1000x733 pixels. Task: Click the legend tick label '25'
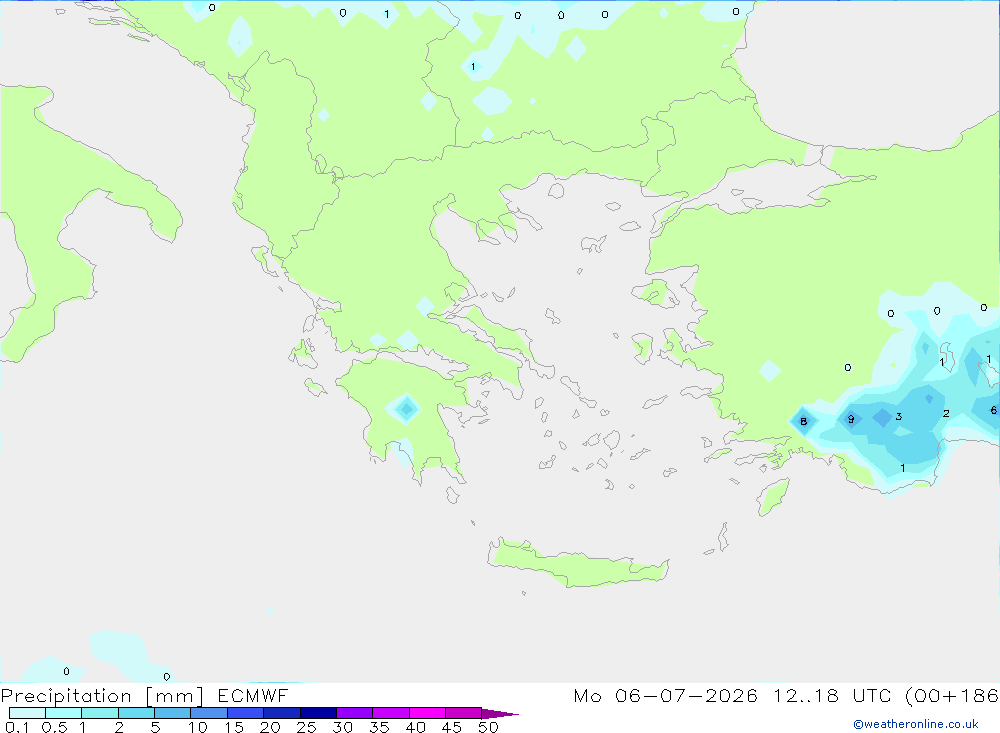pos(307,727)
